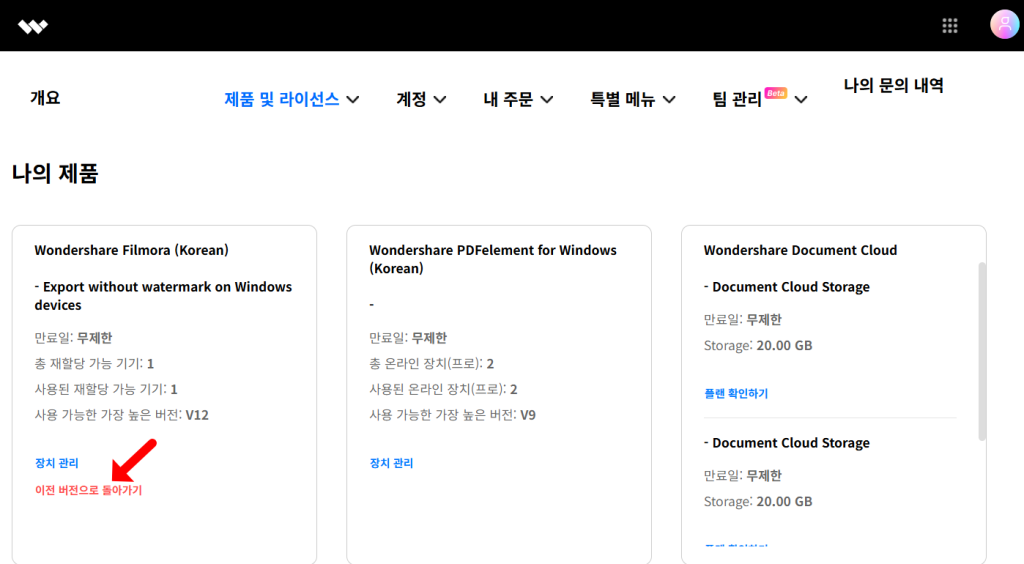Click 플랜 확인하기 in Document Cloud
1024x564 pixels.
coord(736,394)
